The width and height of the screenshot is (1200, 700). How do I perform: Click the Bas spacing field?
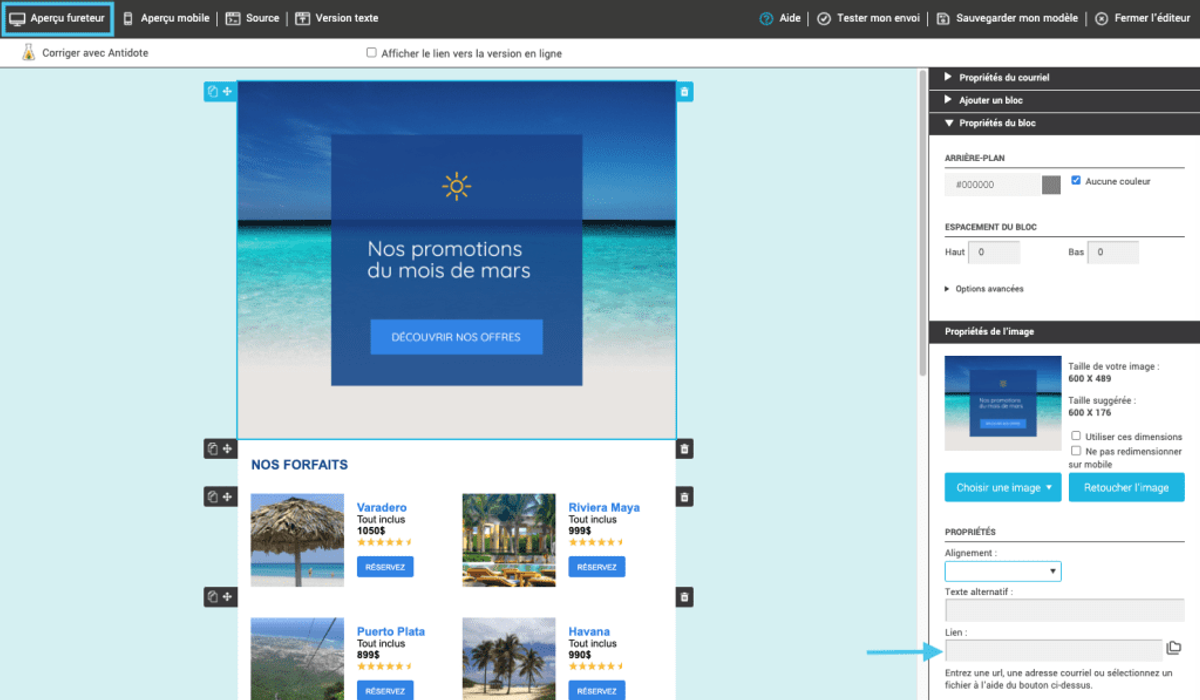point(1113,252)
